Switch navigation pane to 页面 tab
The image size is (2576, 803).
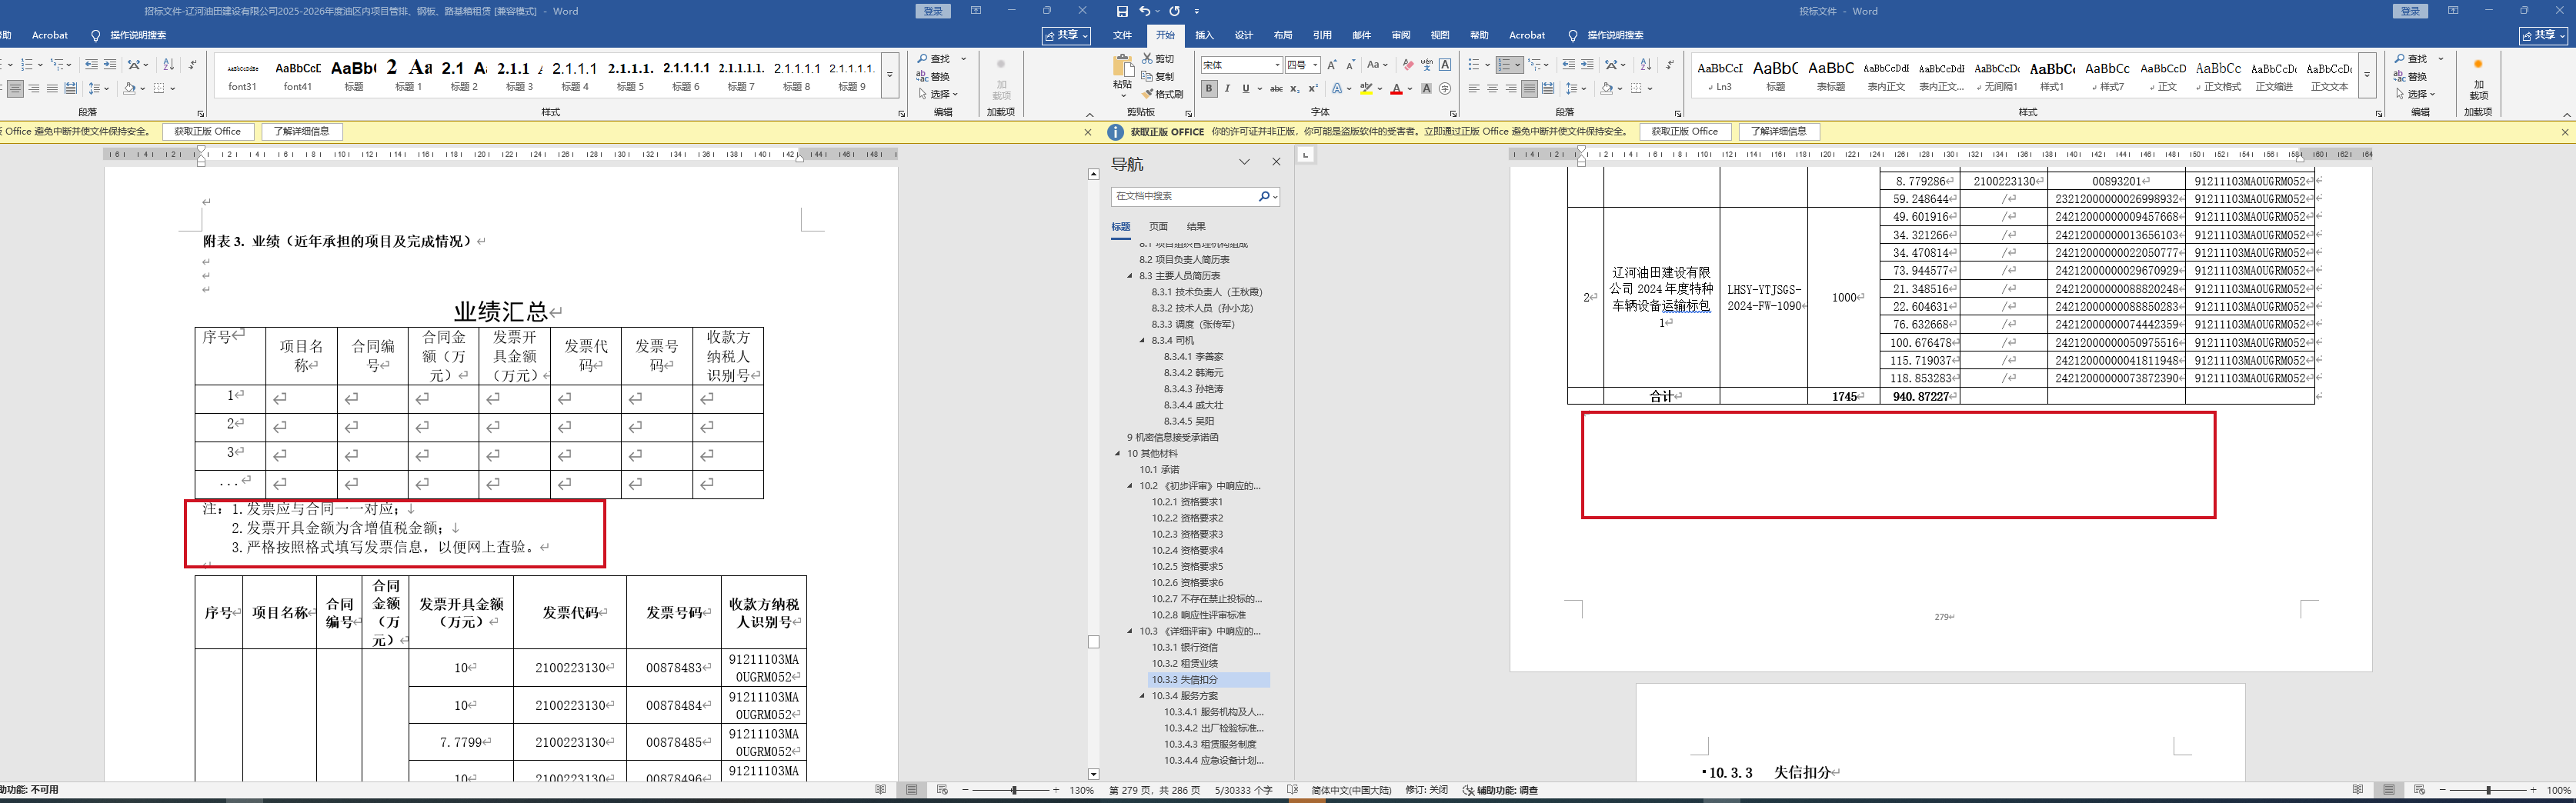pyautogui.click(x=1158, y=227)
